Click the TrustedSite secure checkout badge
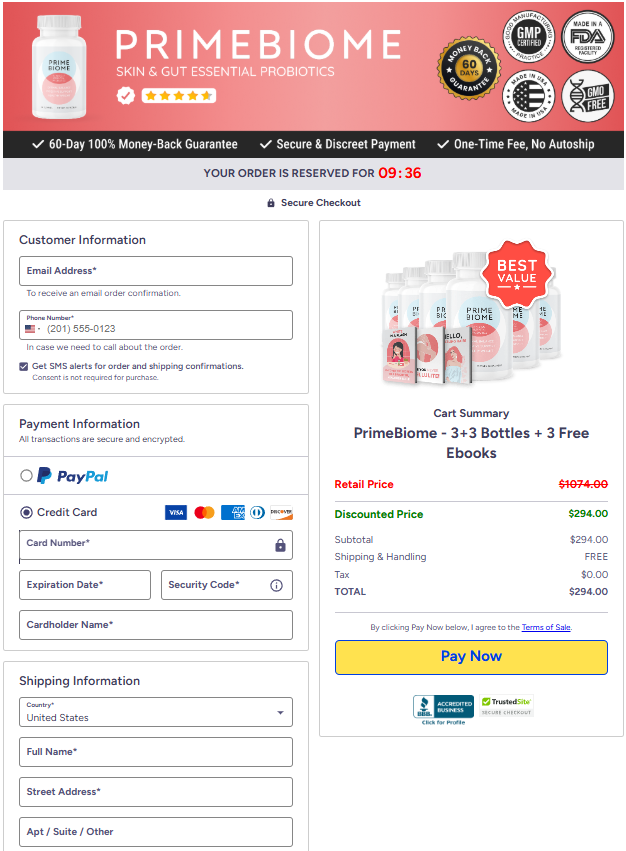 tap(507, 706)
